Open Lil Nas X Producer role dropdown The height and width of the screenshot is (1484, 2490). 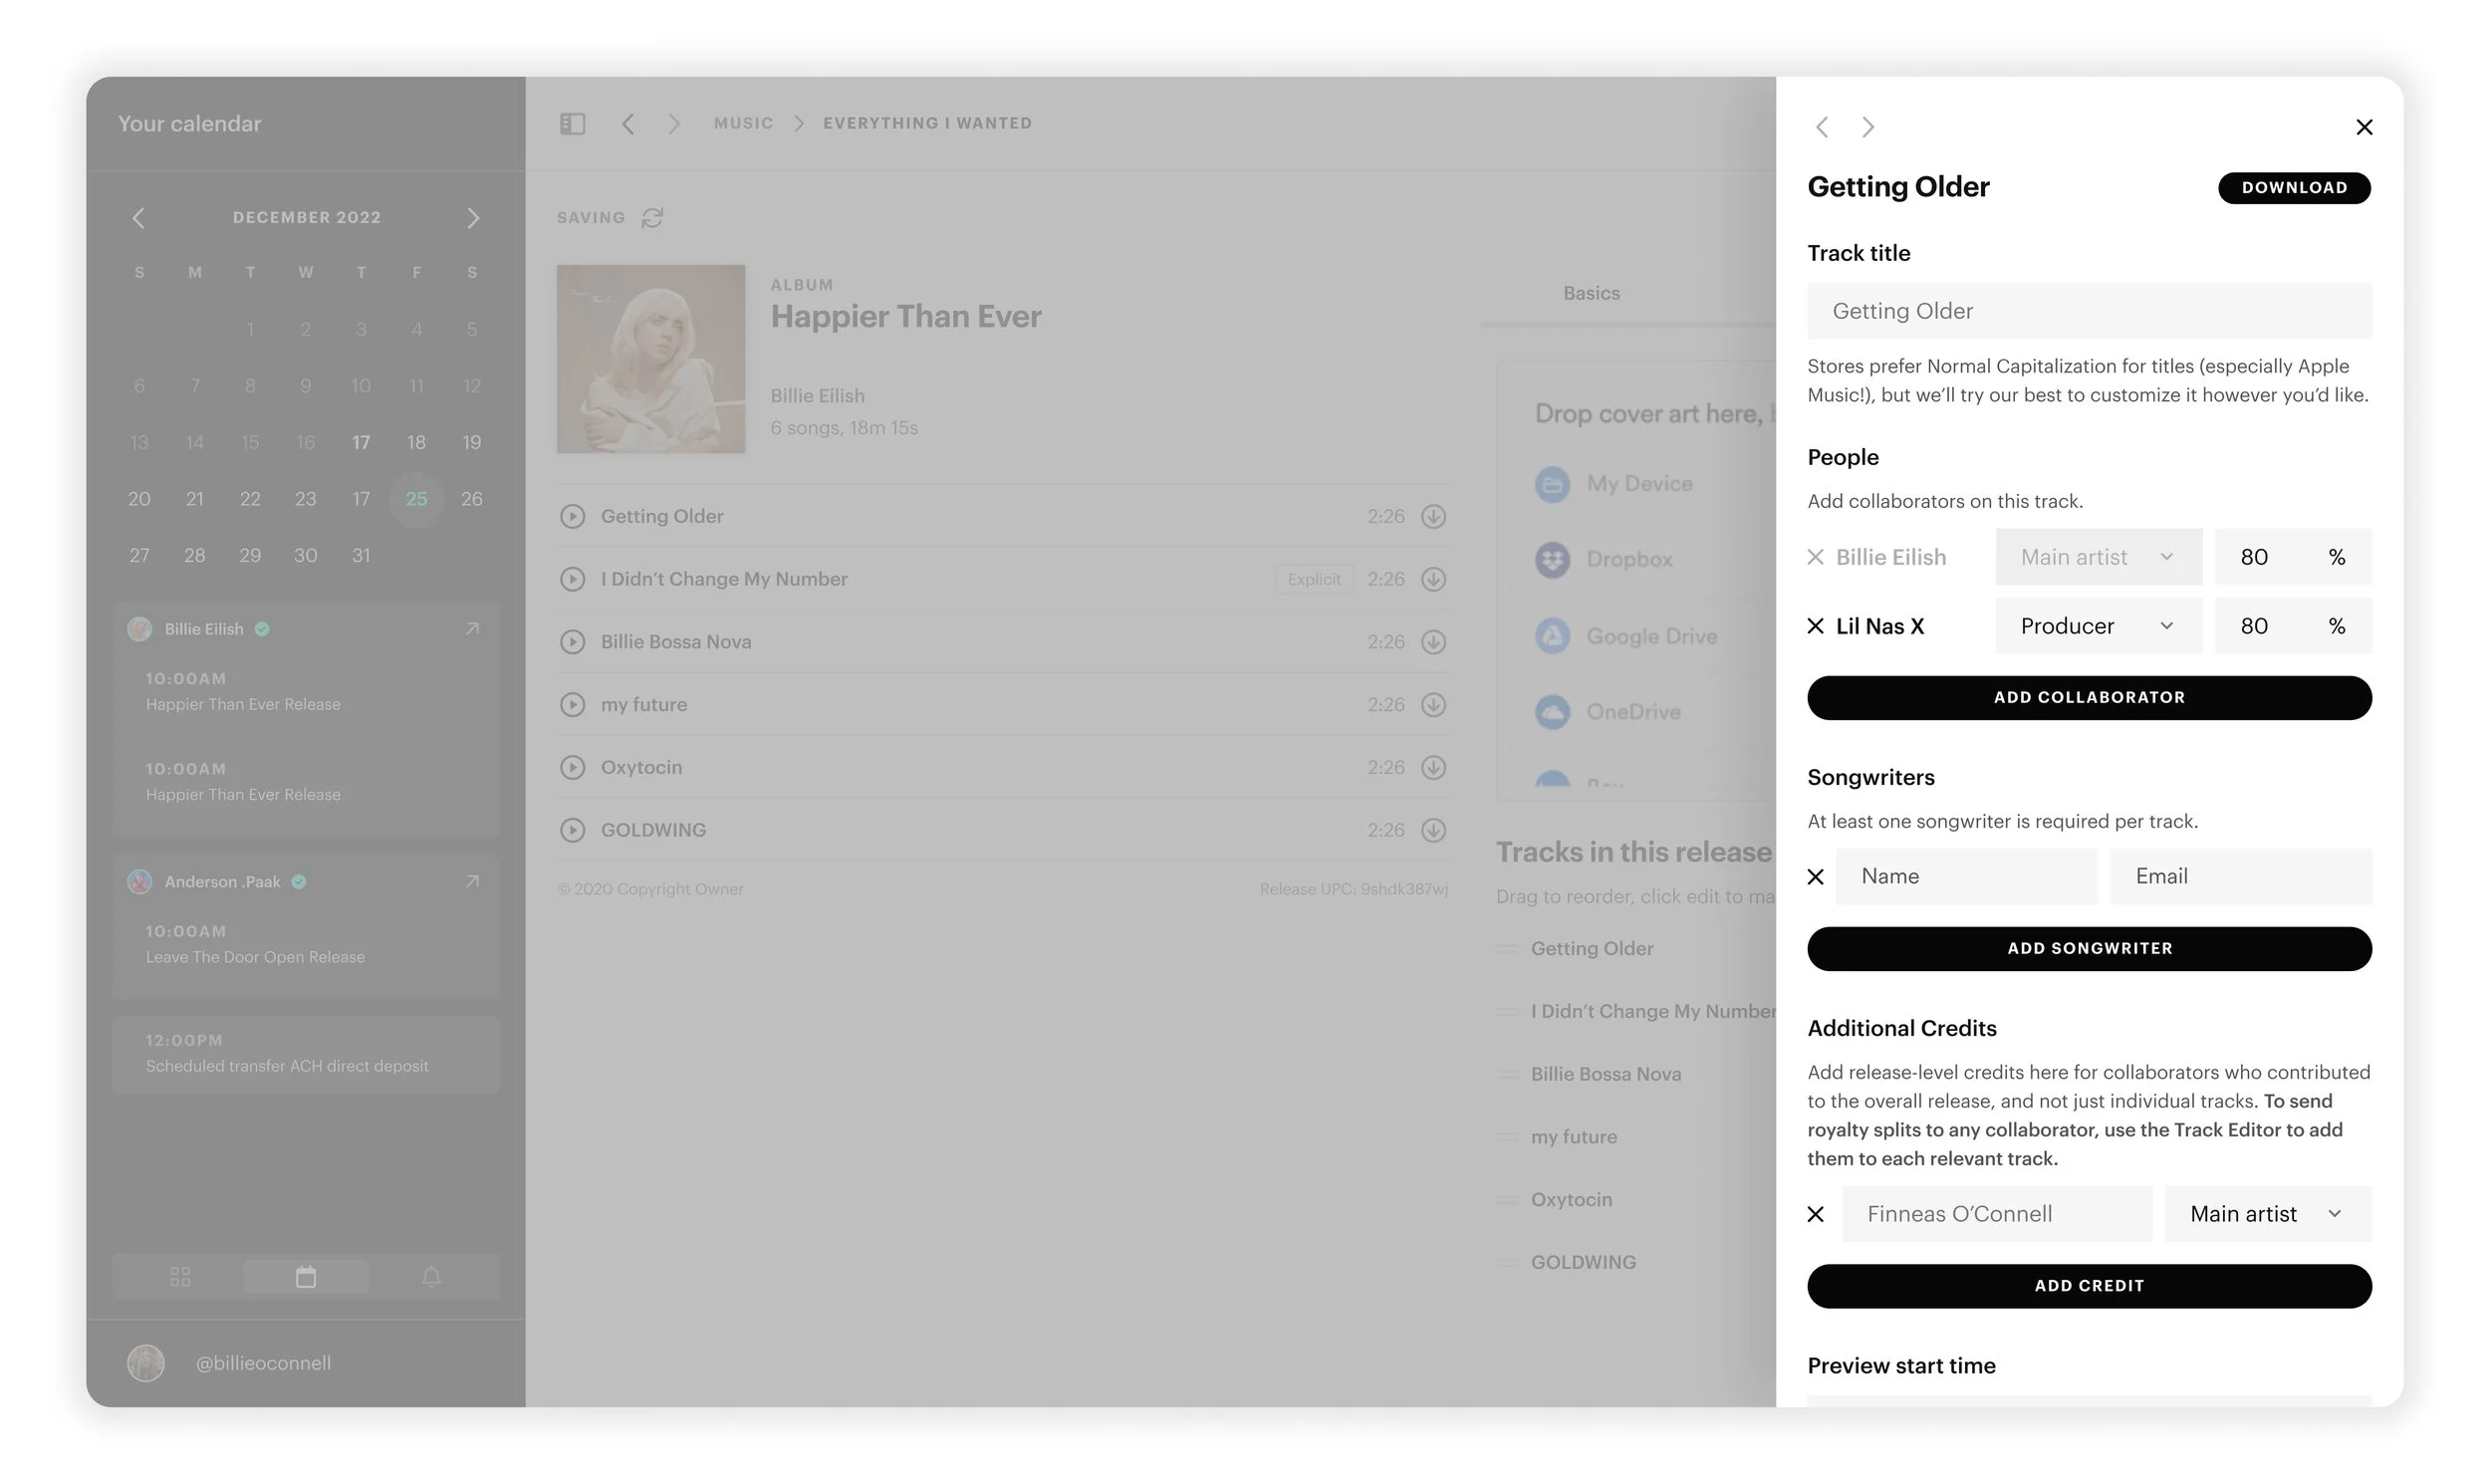(2099, 626)
